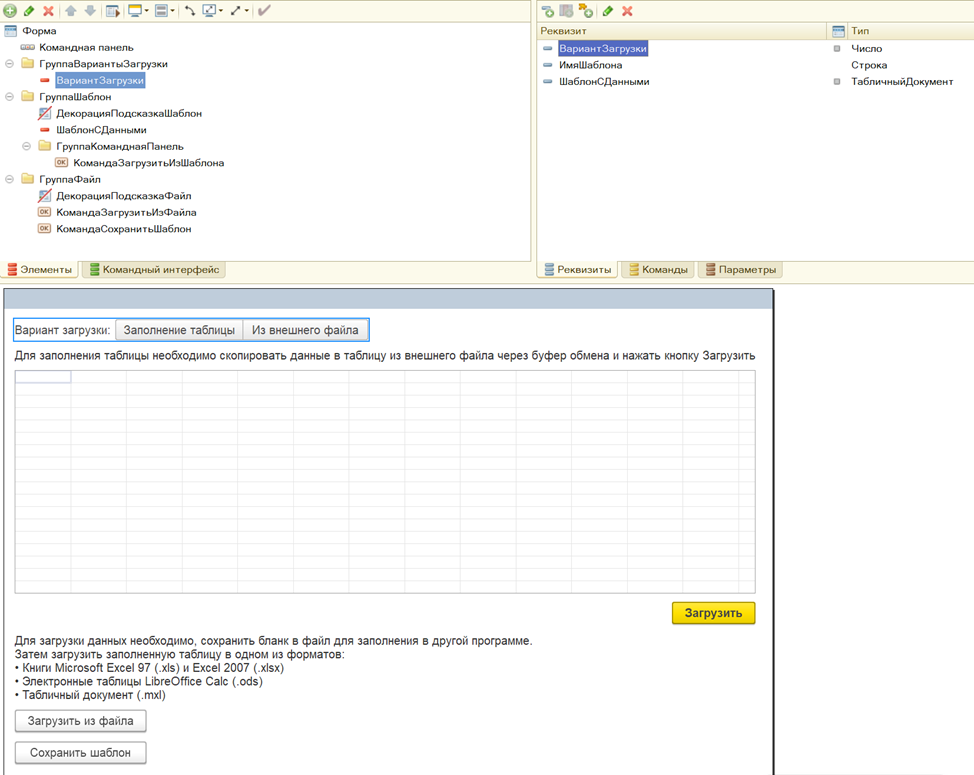Select ШаблонСДанными in the elements tree
The image size is (974, 775).
point(101,130)
